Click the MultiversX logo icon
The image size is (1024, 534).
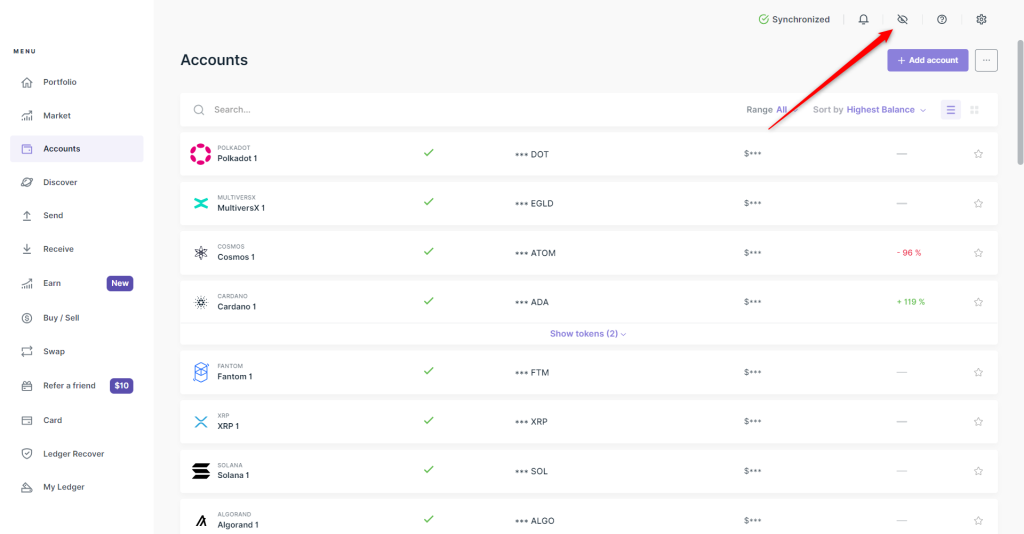200,203
